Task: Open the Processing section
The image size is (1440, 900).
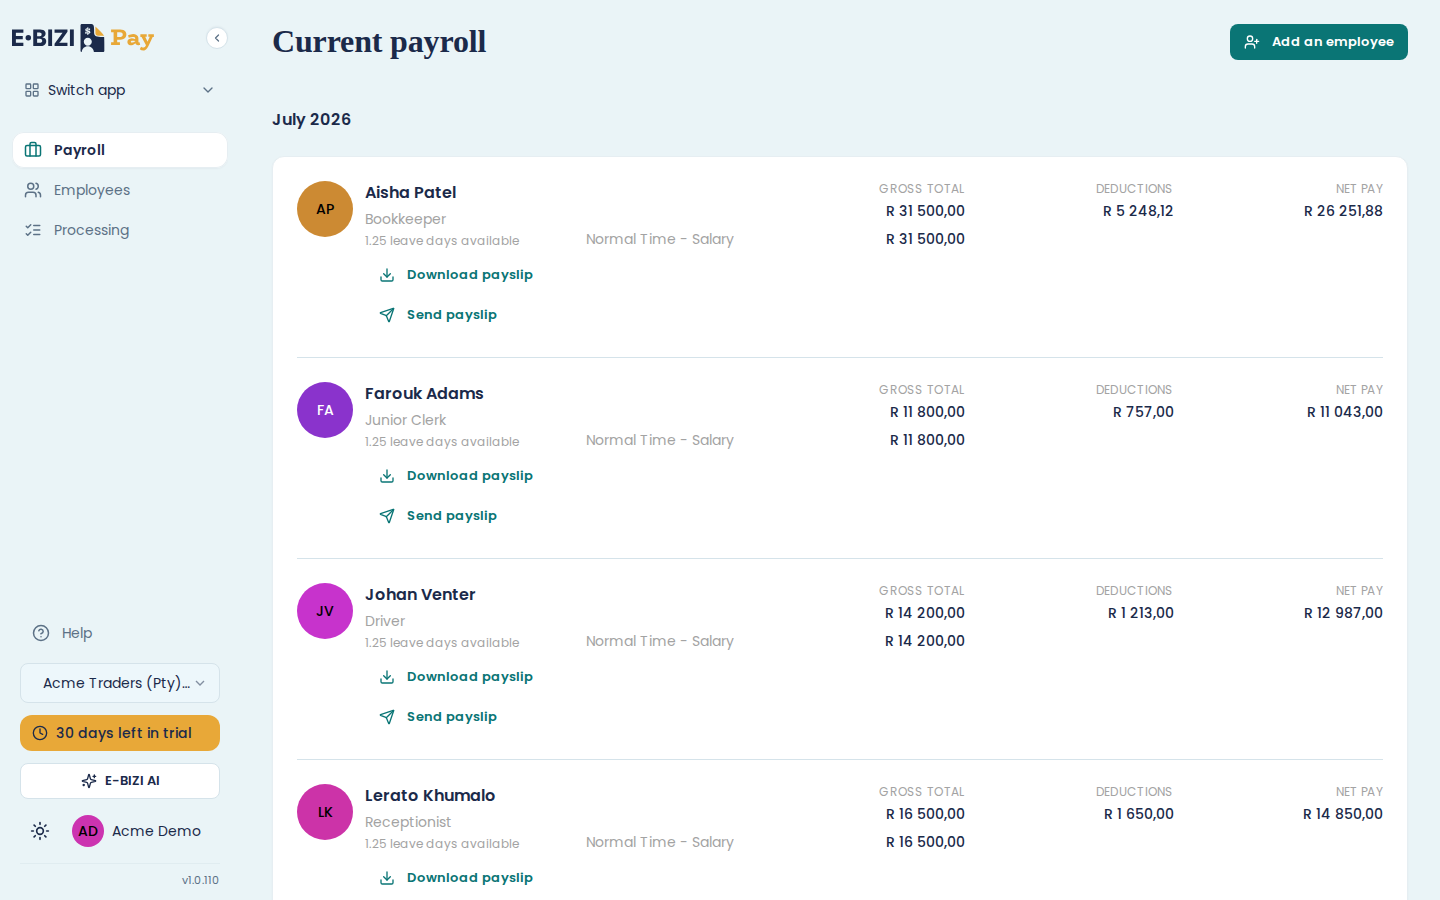Action: pyautogui.click(x=120, y=230)
